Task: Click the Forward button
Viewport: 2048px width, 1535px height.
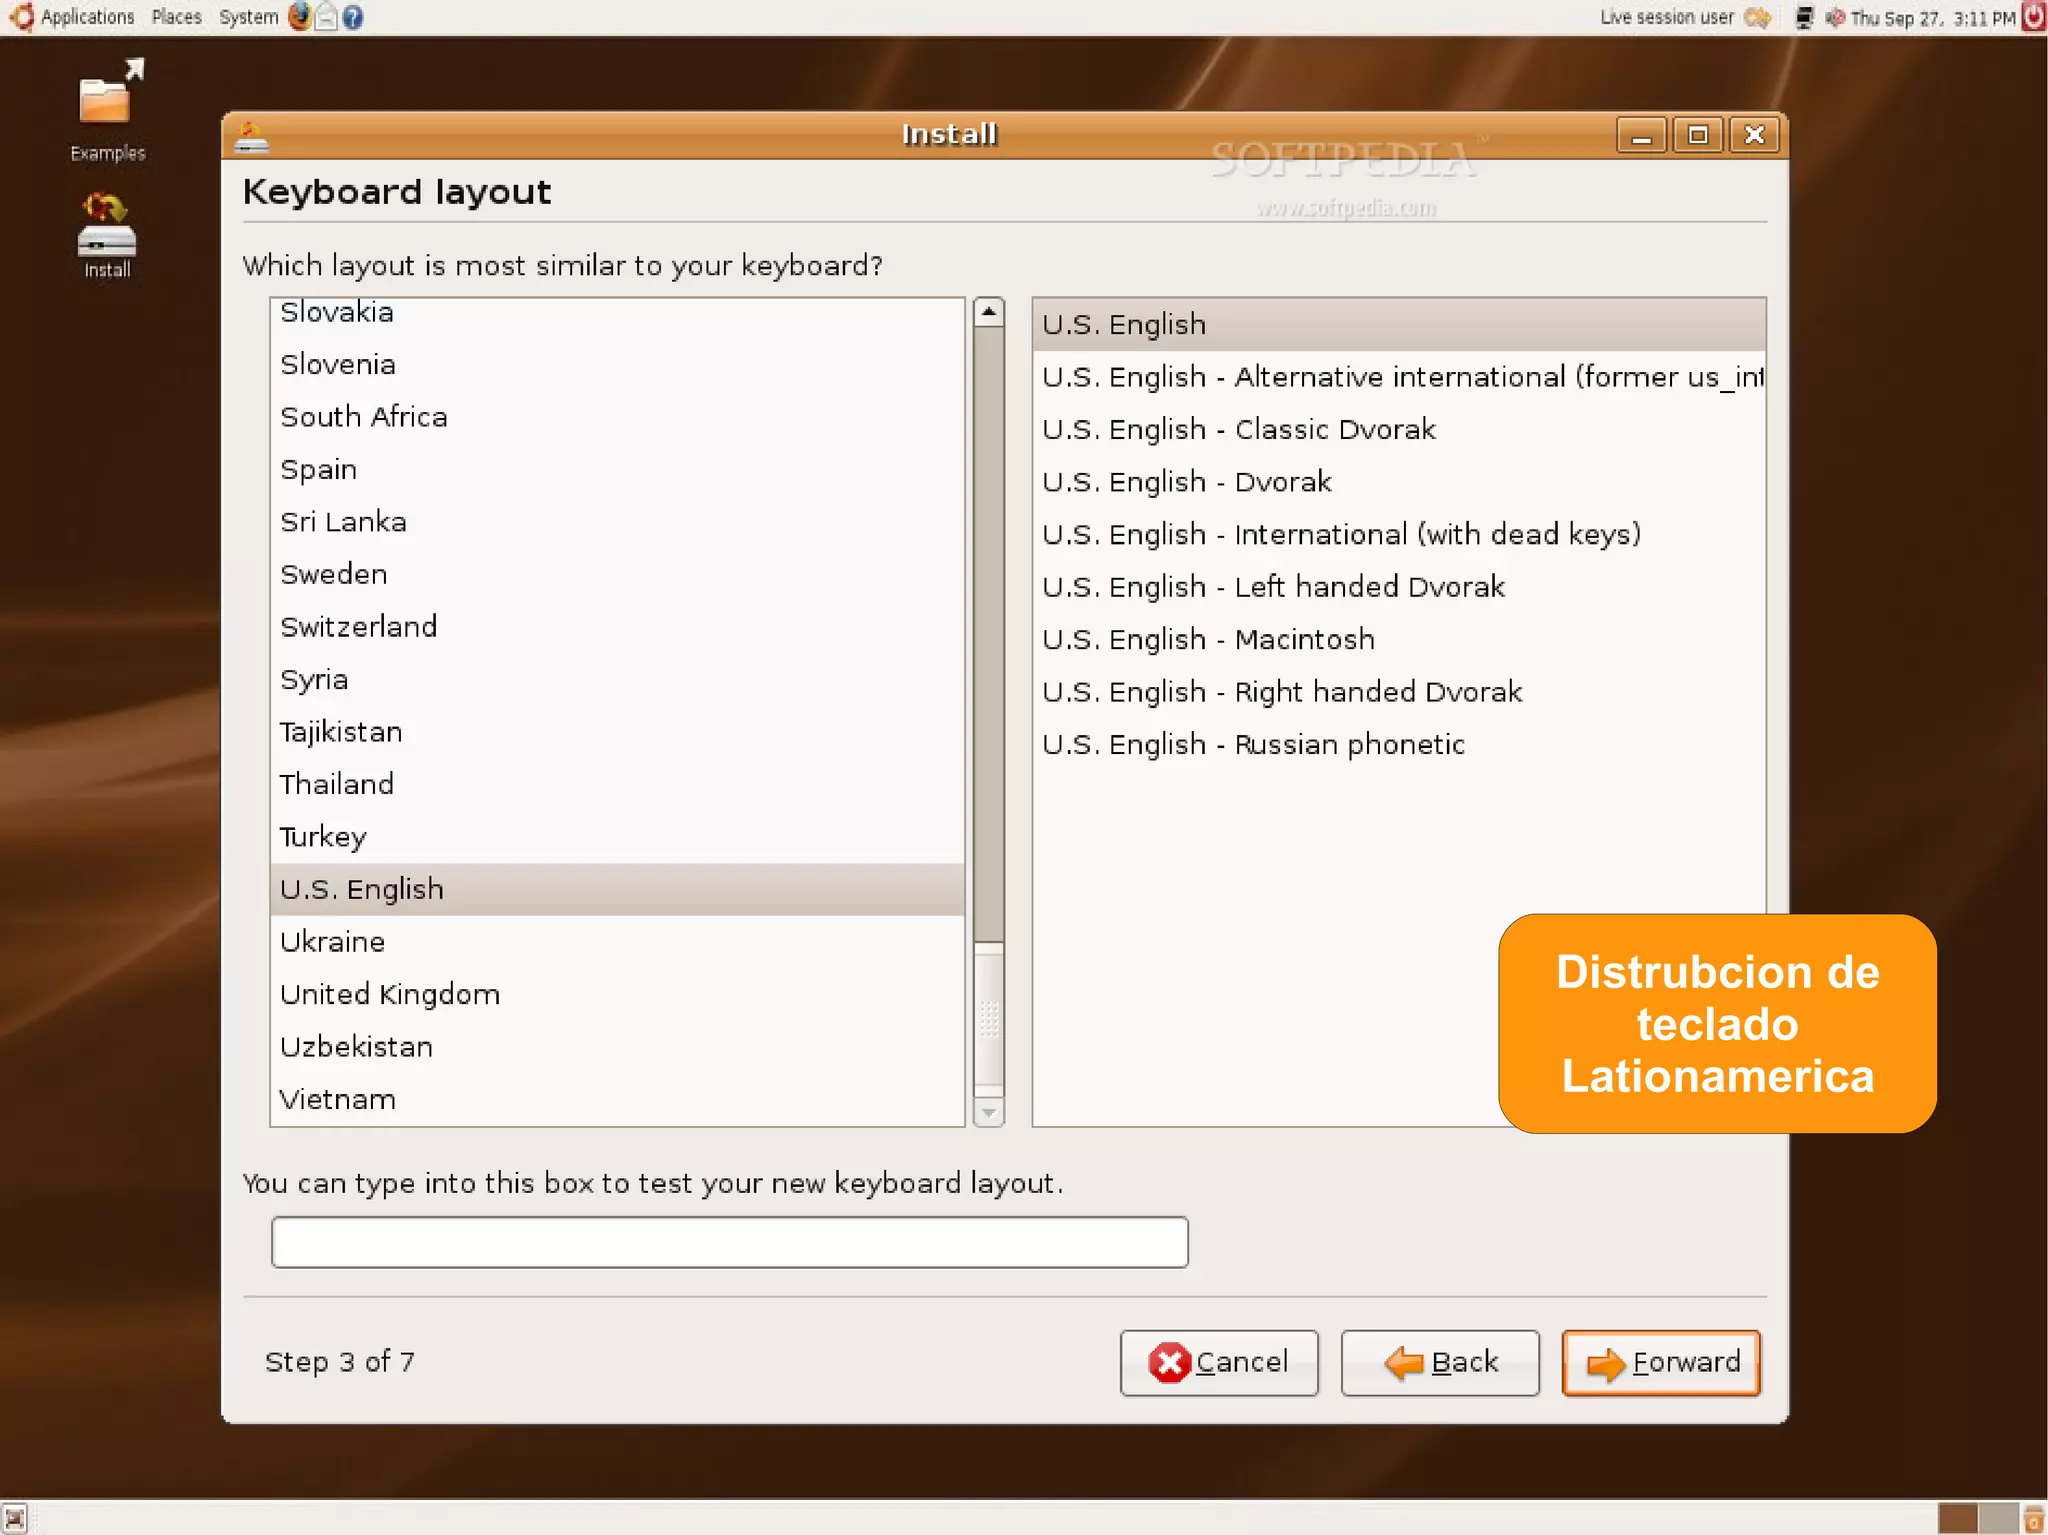Action: (1661, 1362)
